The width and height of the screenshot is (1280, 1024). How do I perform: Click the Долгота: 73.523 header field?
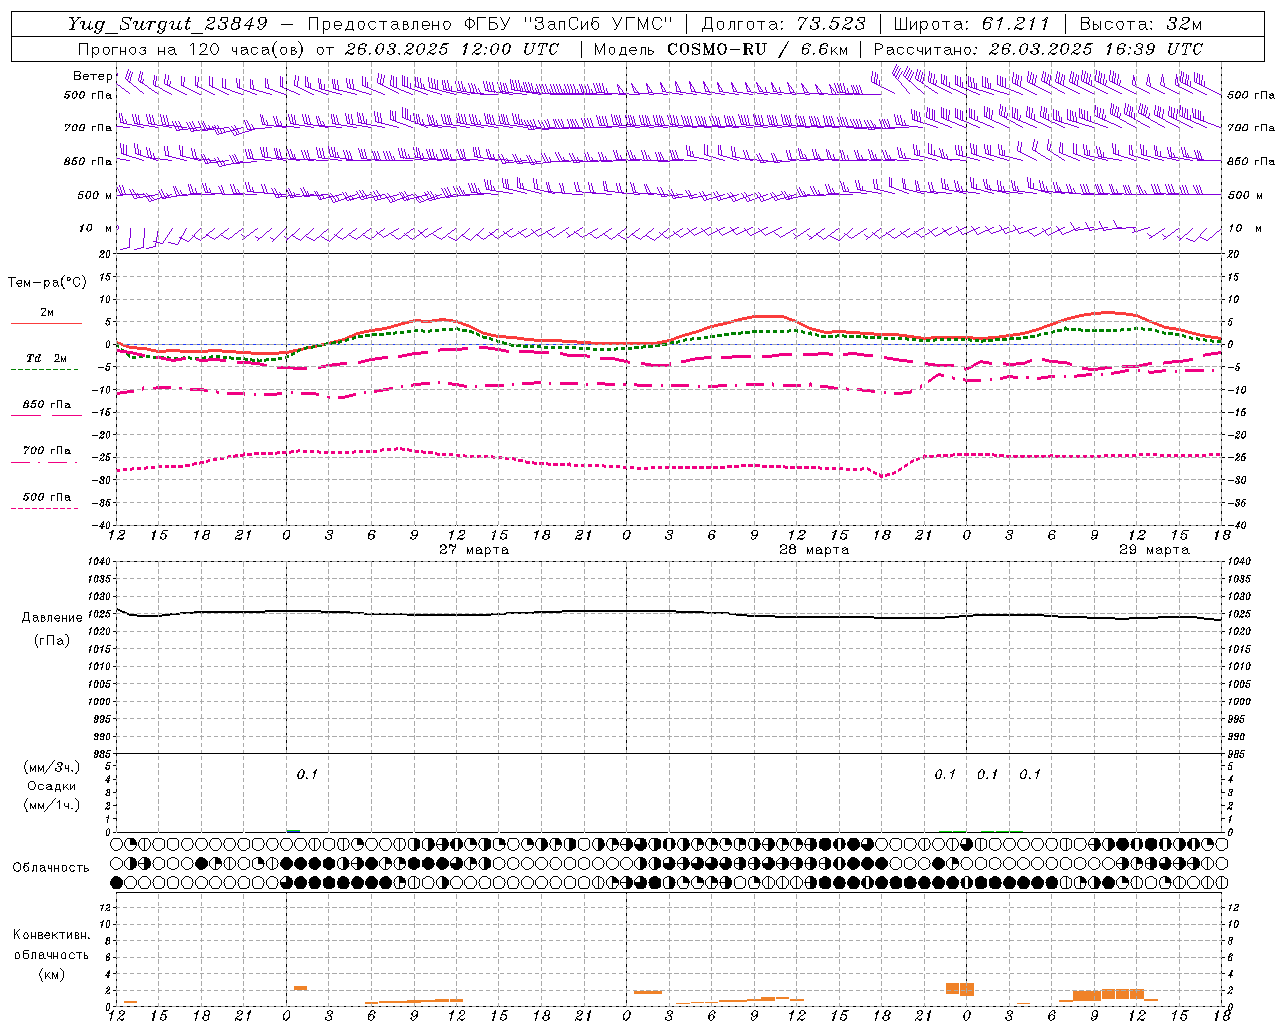(783, 24)
